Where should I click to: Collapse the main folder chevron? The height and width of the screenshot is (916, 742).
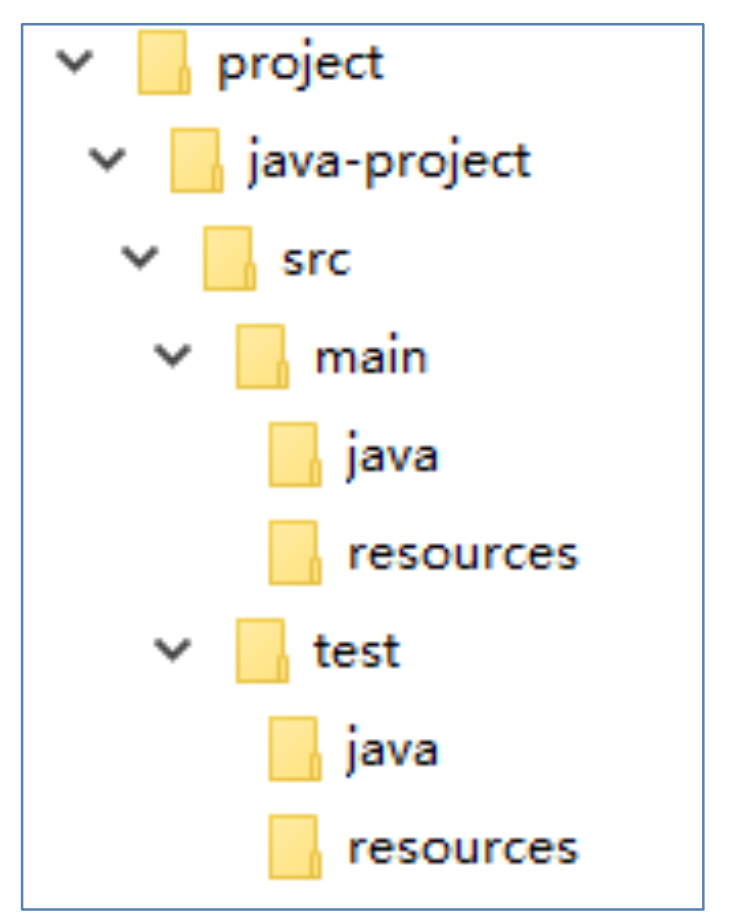pyautogui.click(x=173, y=356)
